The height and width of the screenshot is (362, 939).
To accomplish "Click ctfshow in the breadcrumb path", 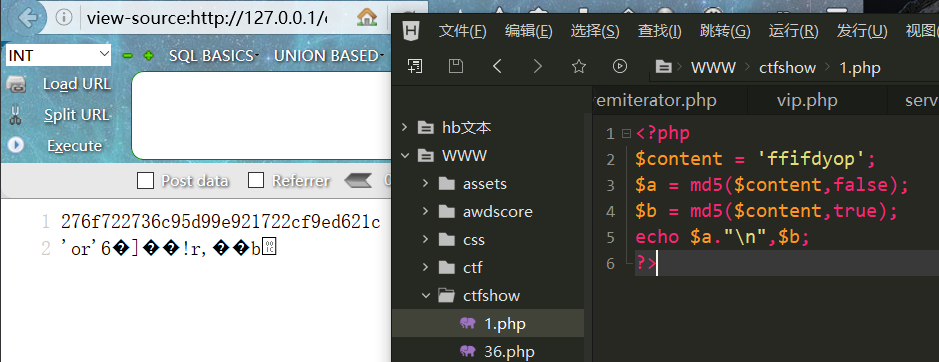I will (787, 68).
